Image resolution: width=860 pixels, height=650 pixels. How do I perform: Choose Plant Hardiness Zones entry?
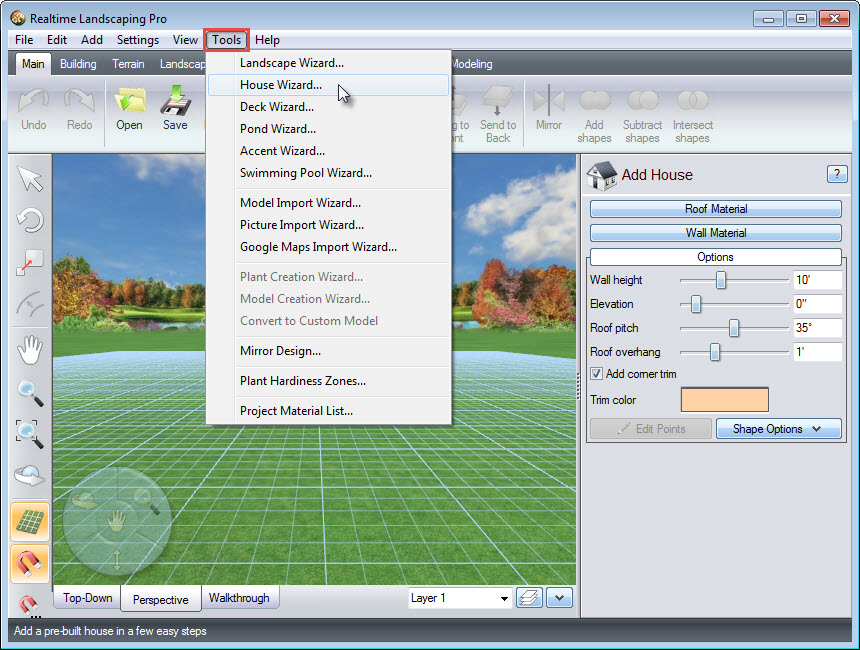(x=329, y=381)
